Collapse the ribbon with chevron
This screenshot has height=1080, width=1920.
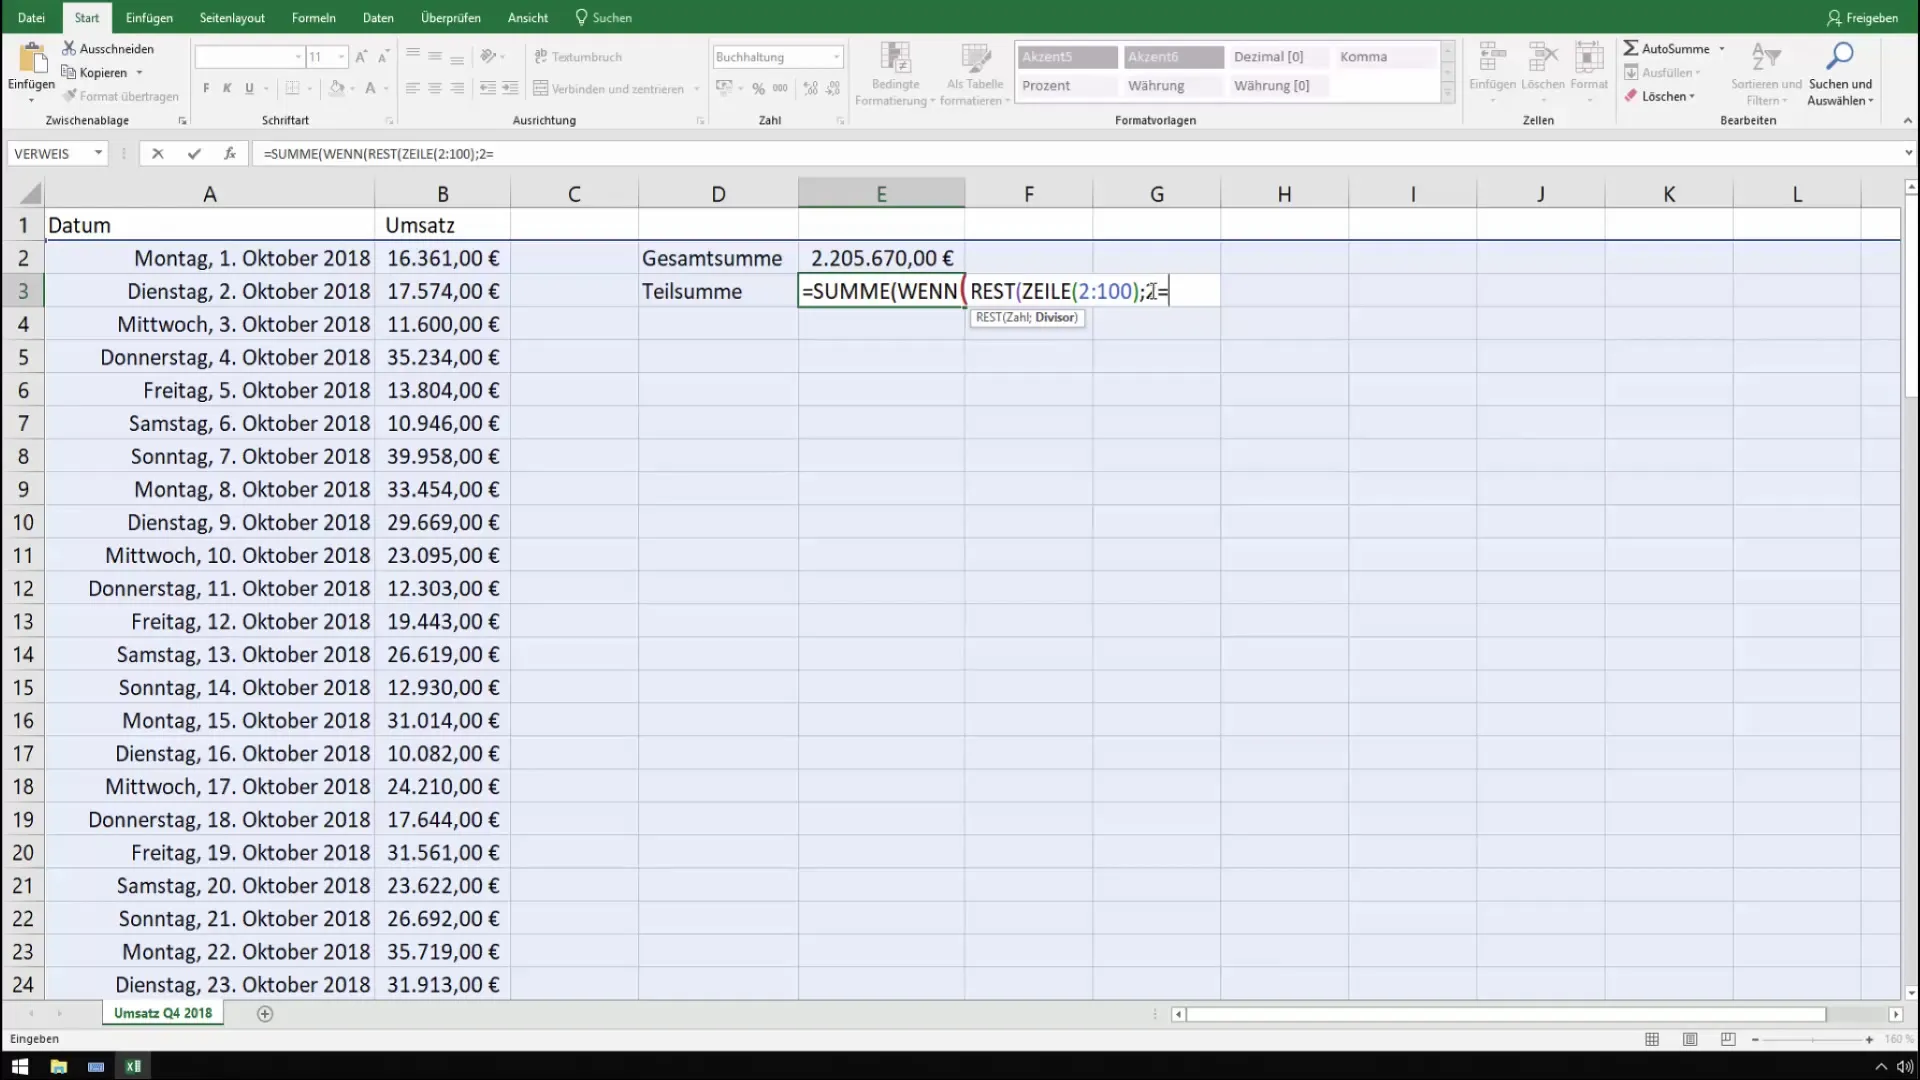tap(1907, 121)
